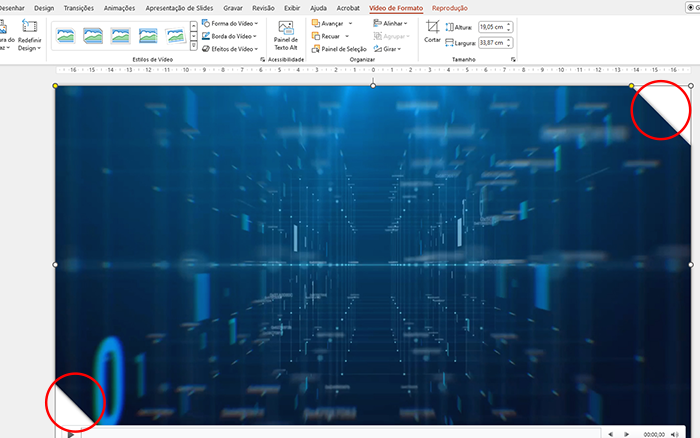Click the video volume speaker icon
700x438 pixels.
pos(674,434)
